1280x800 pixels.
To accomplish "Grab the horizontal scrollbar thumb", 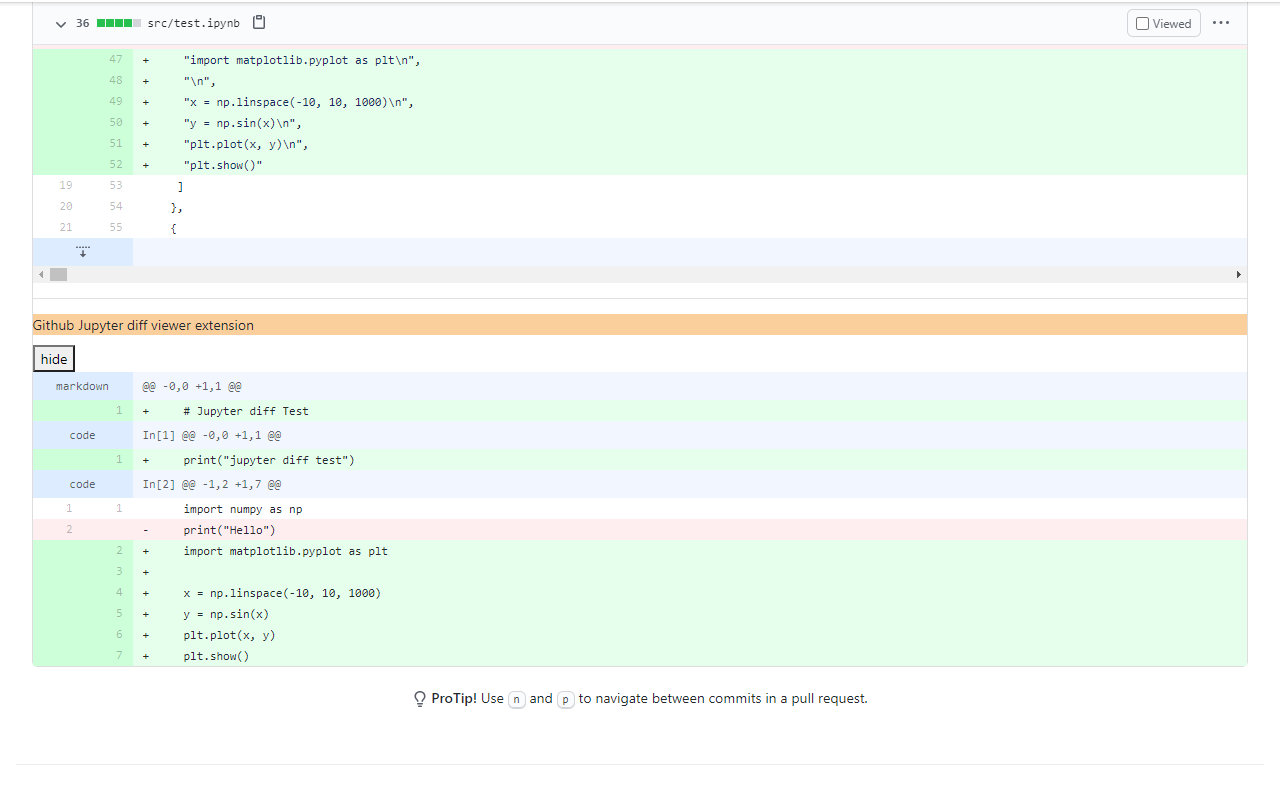I will [x=58, y=274].
